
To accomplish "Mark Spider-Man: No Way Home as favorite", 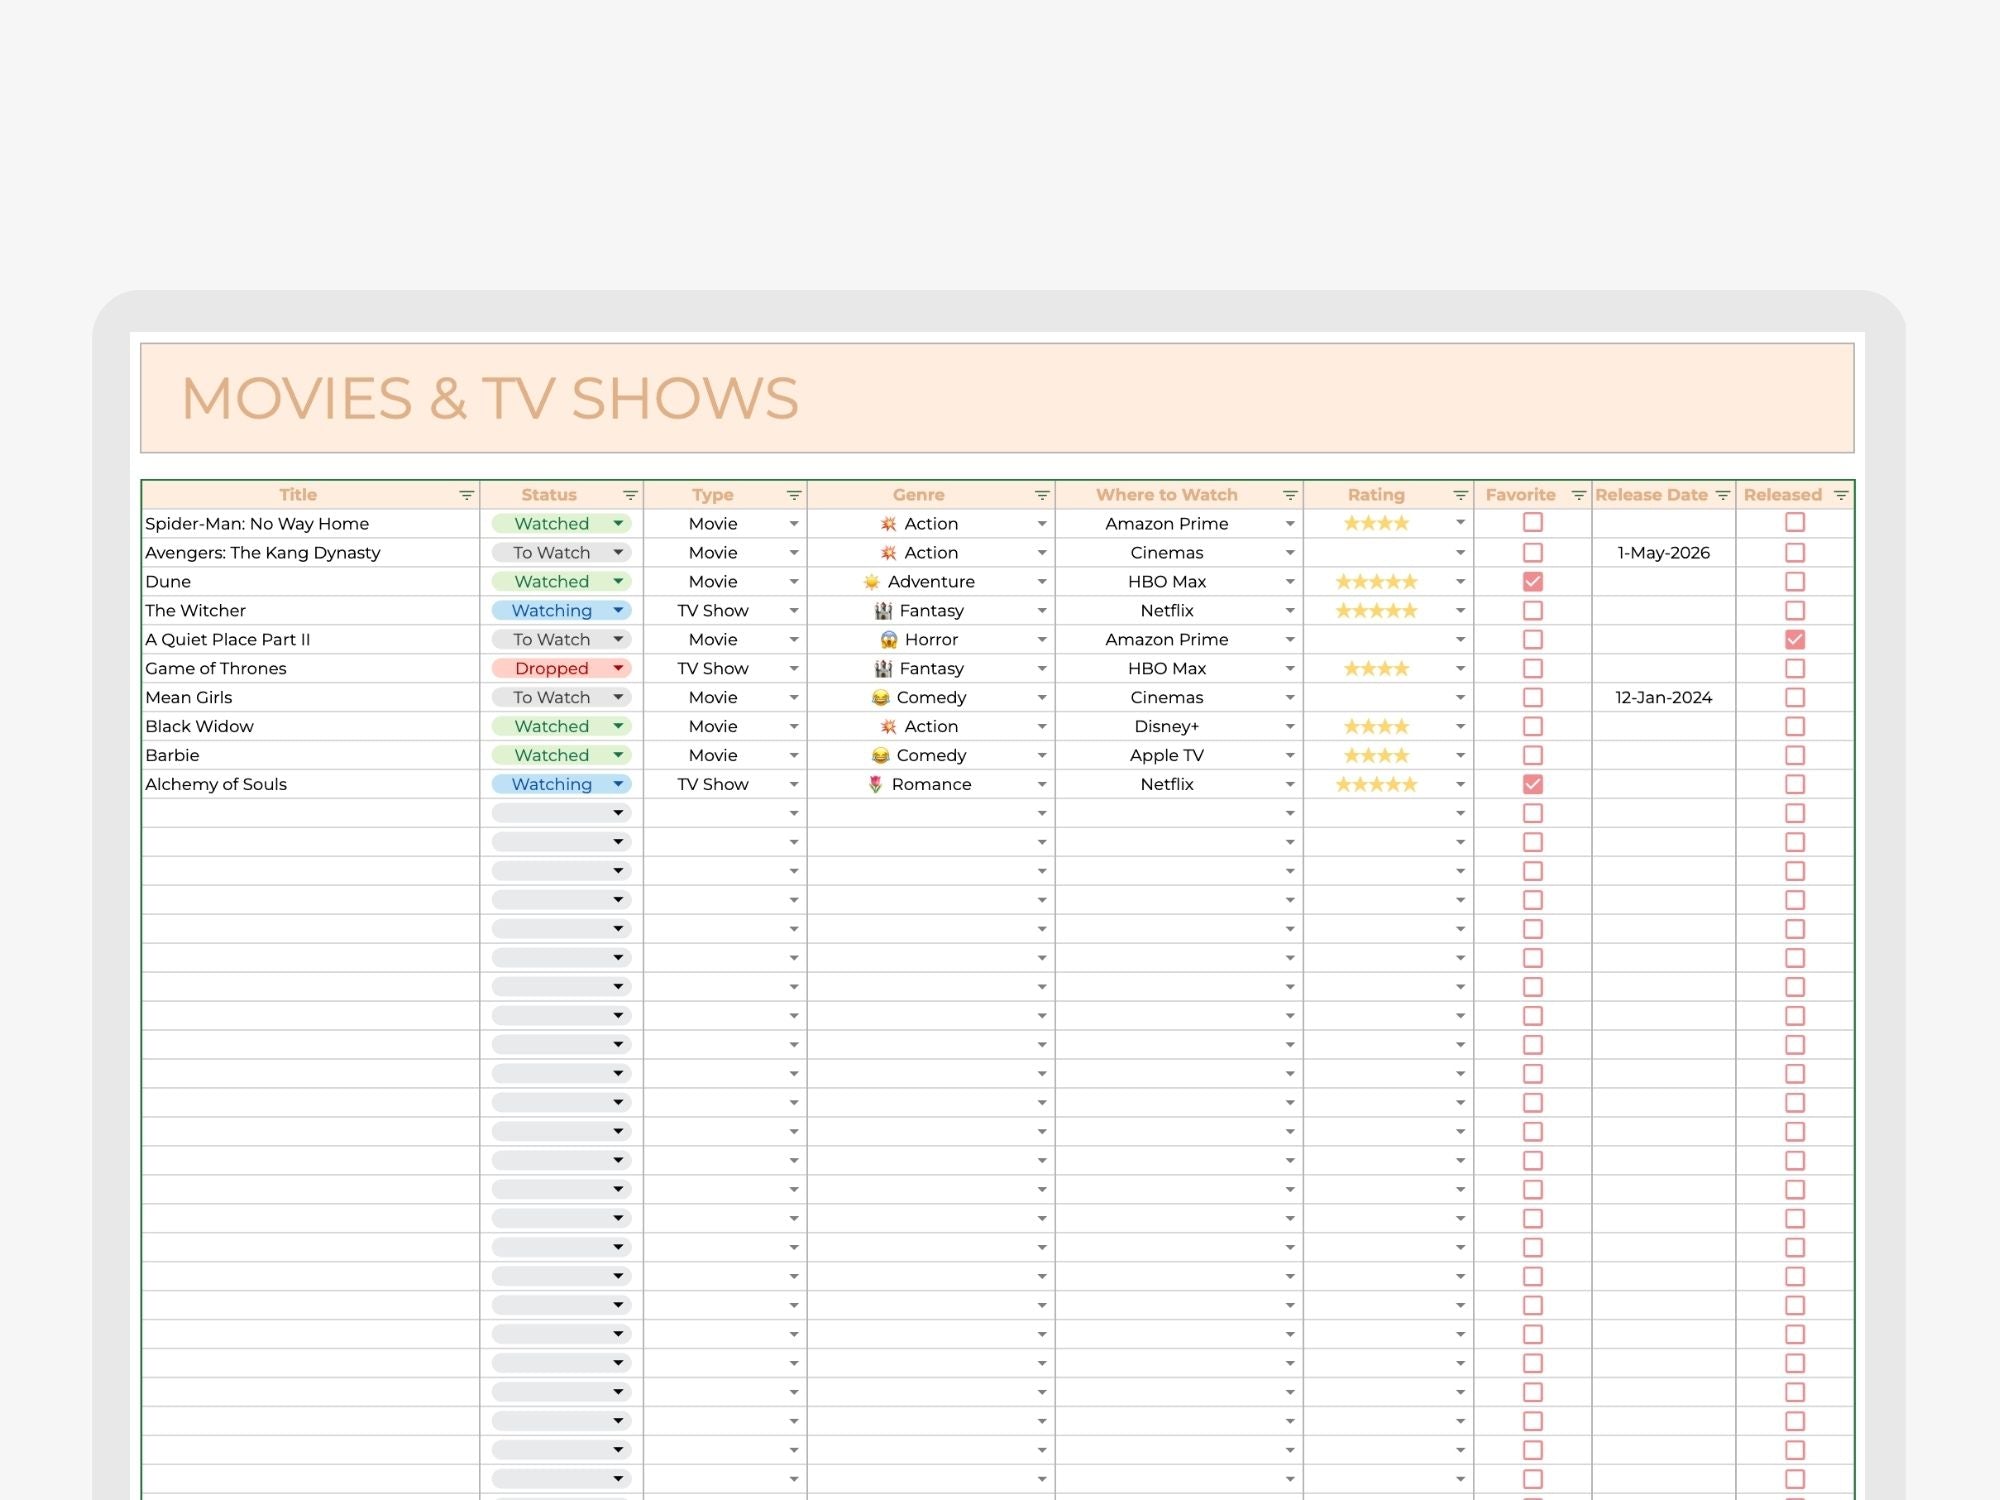I will (1532, 522).
